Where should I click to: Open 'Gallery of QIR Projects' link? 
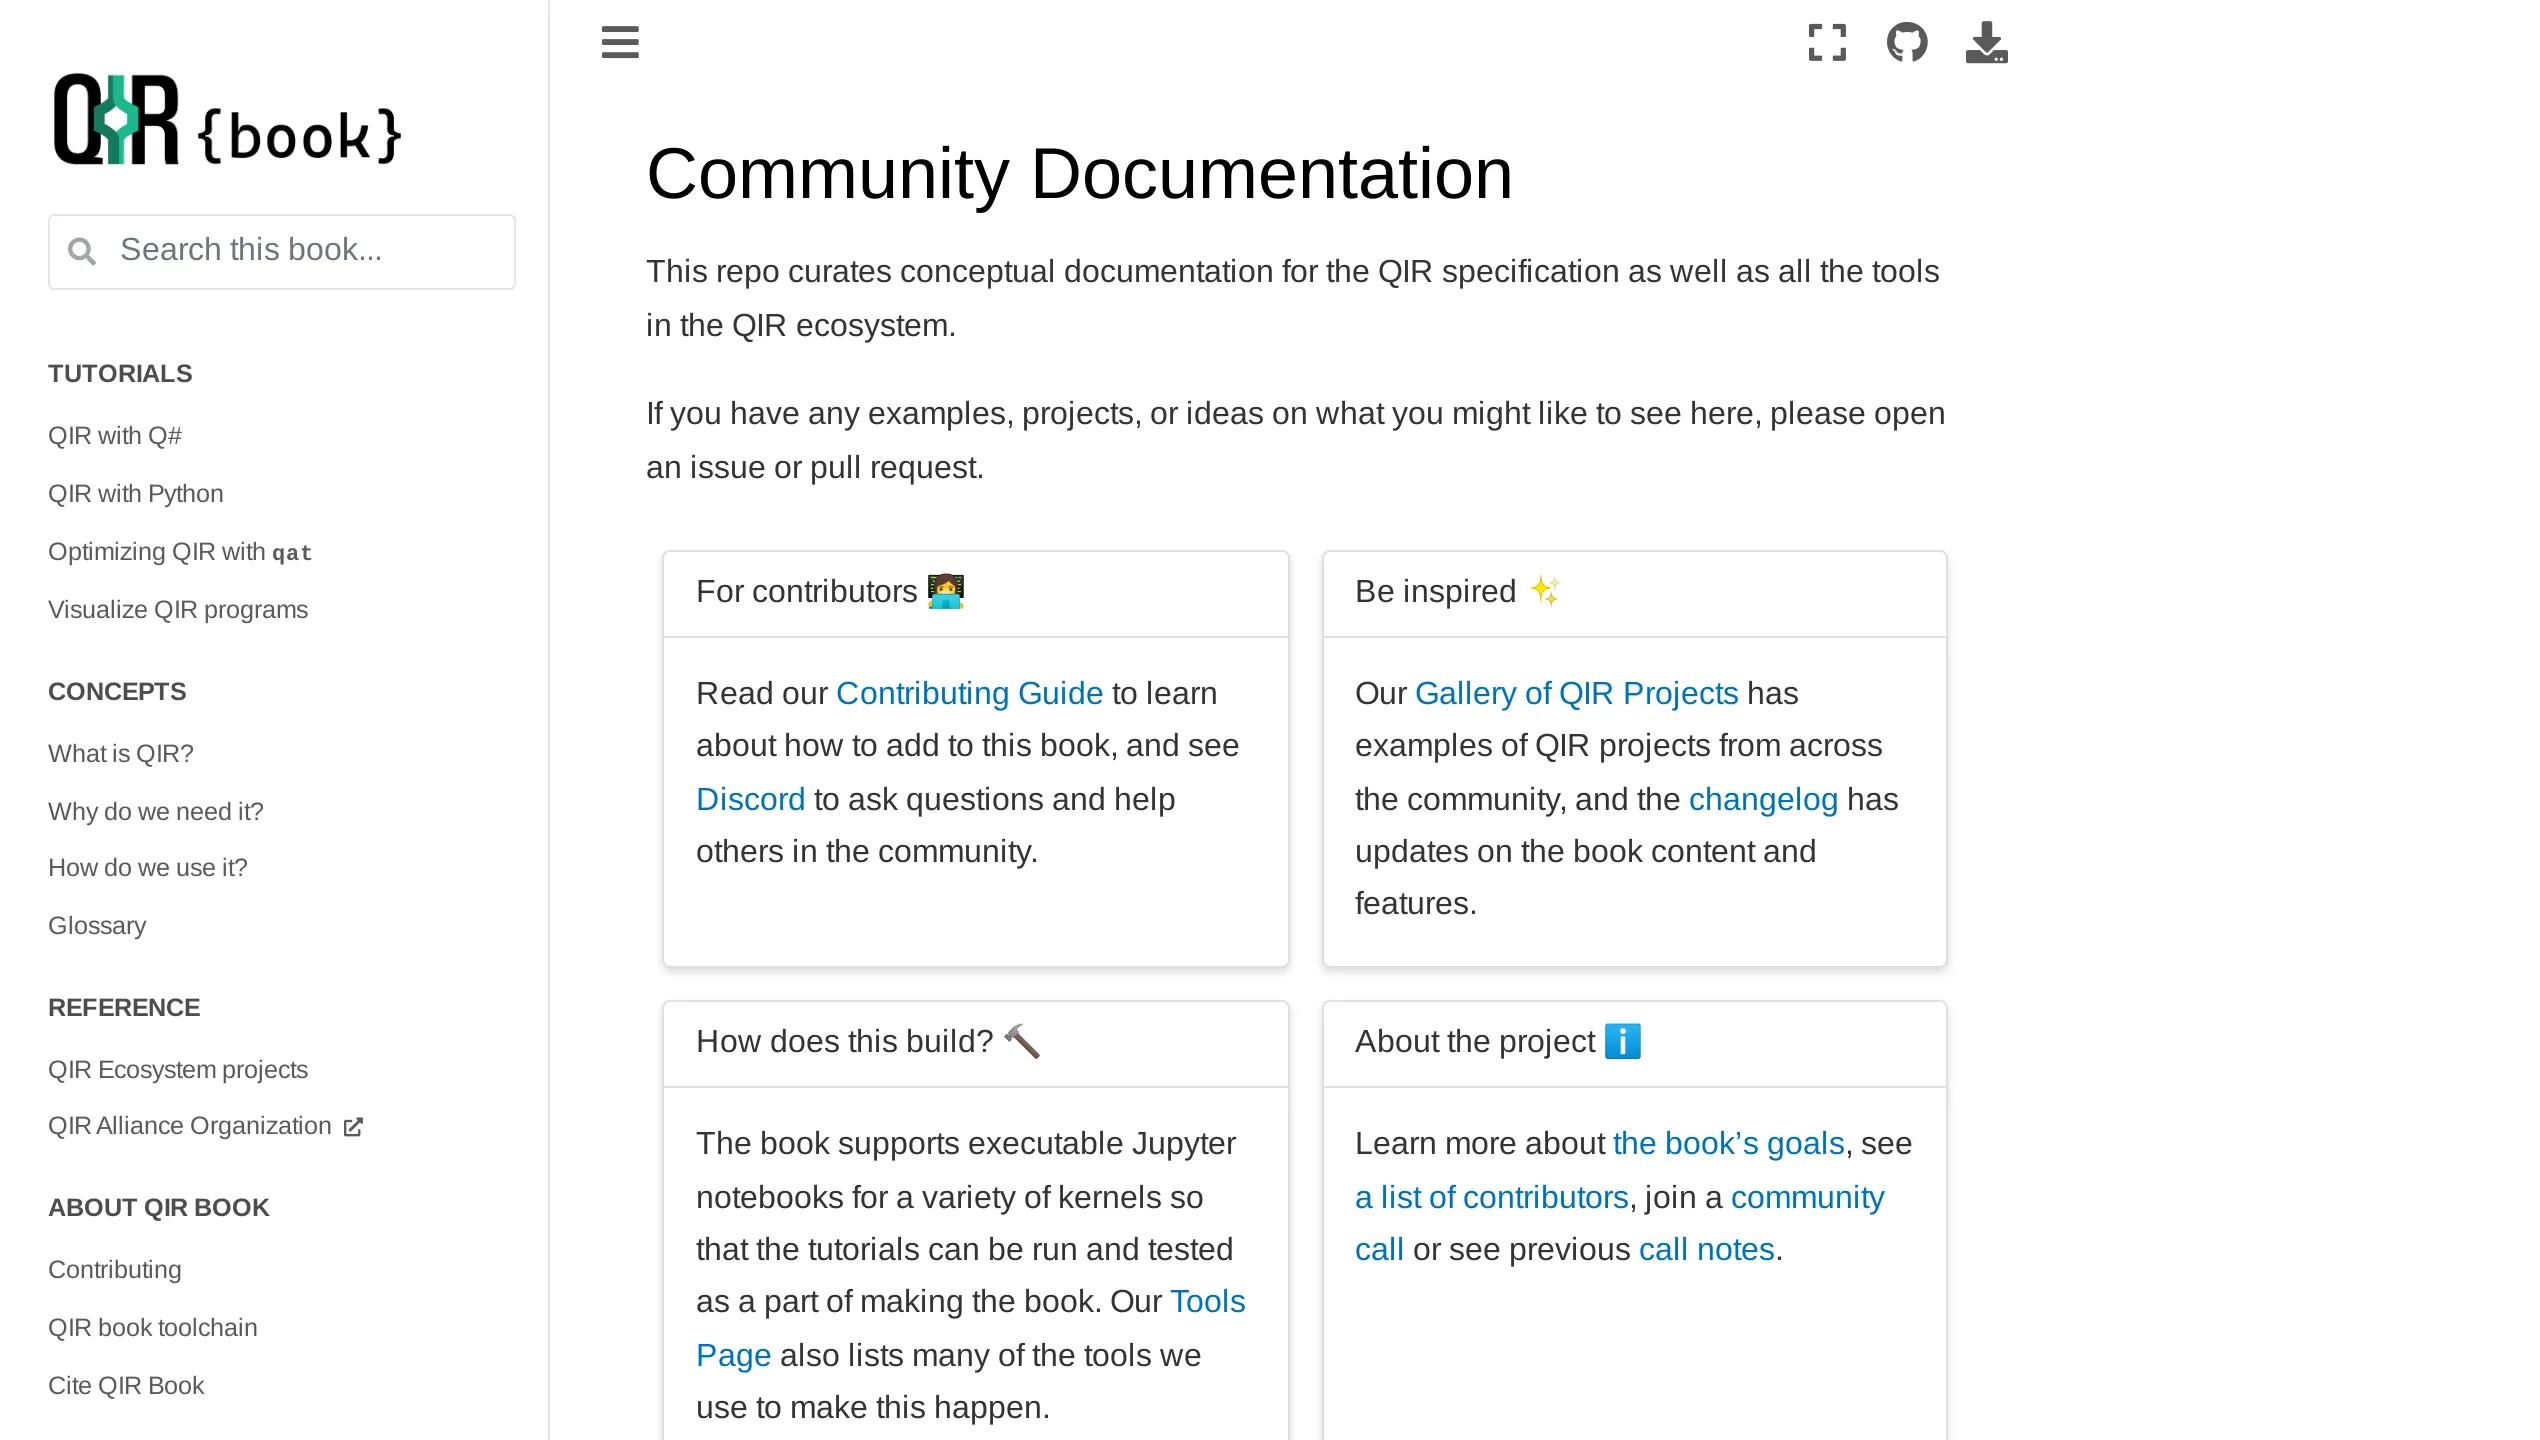[x=1576, y=693]
